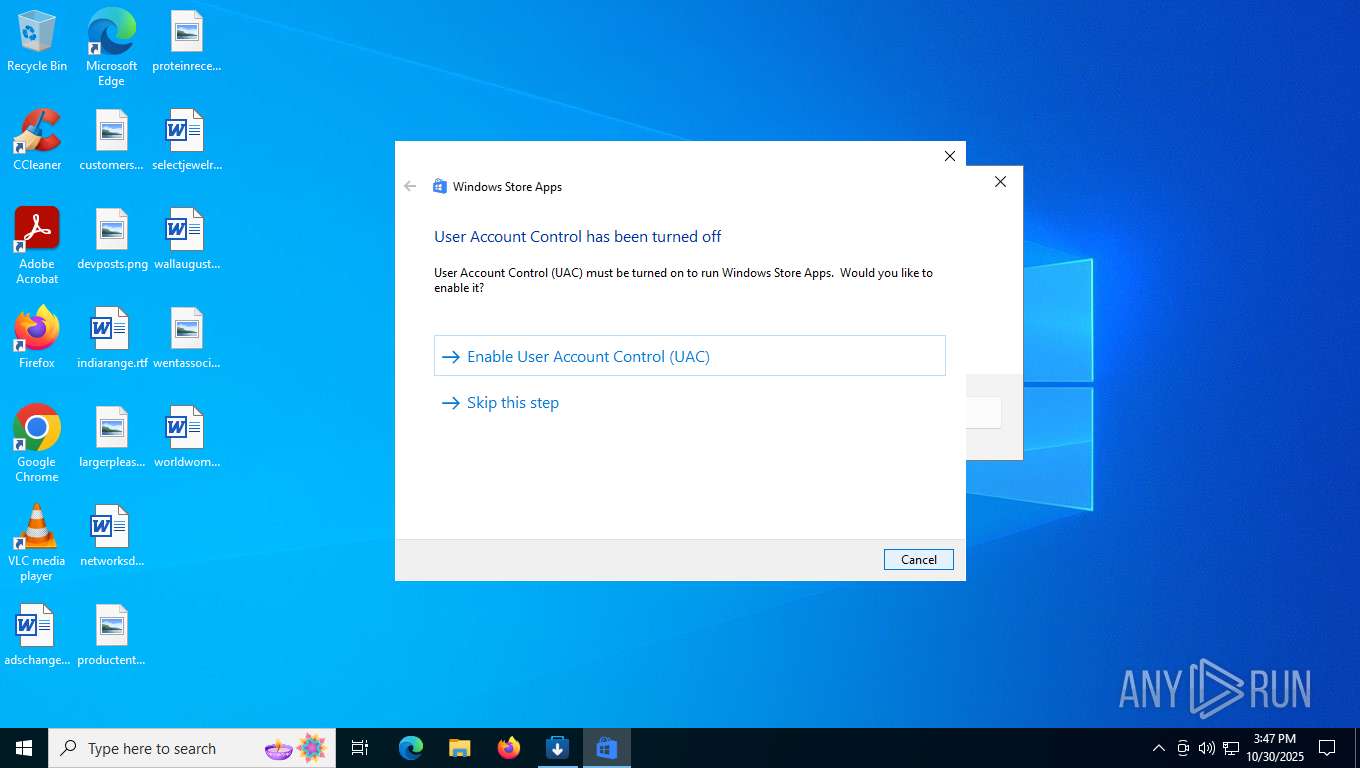The image size is (1360, 768).
Task: Go back using the dialog's back arrow
Action: coord(410,186)
